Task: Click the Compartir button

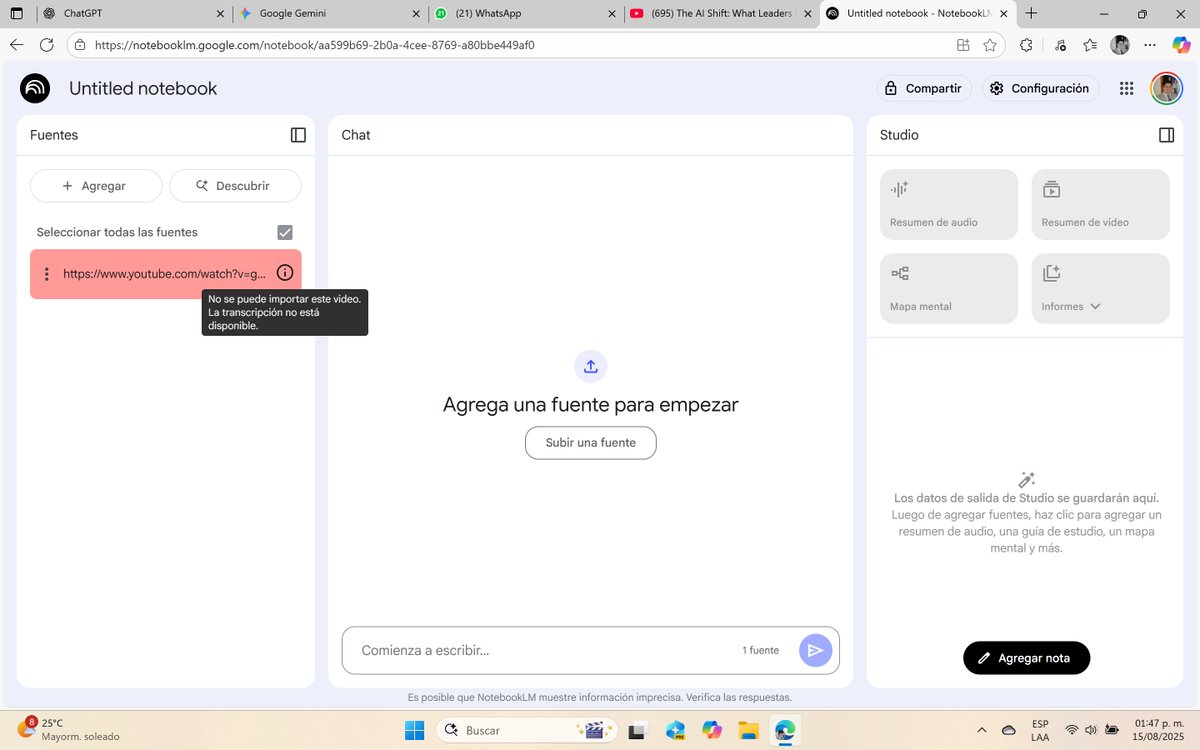Action: pos(924,88)
